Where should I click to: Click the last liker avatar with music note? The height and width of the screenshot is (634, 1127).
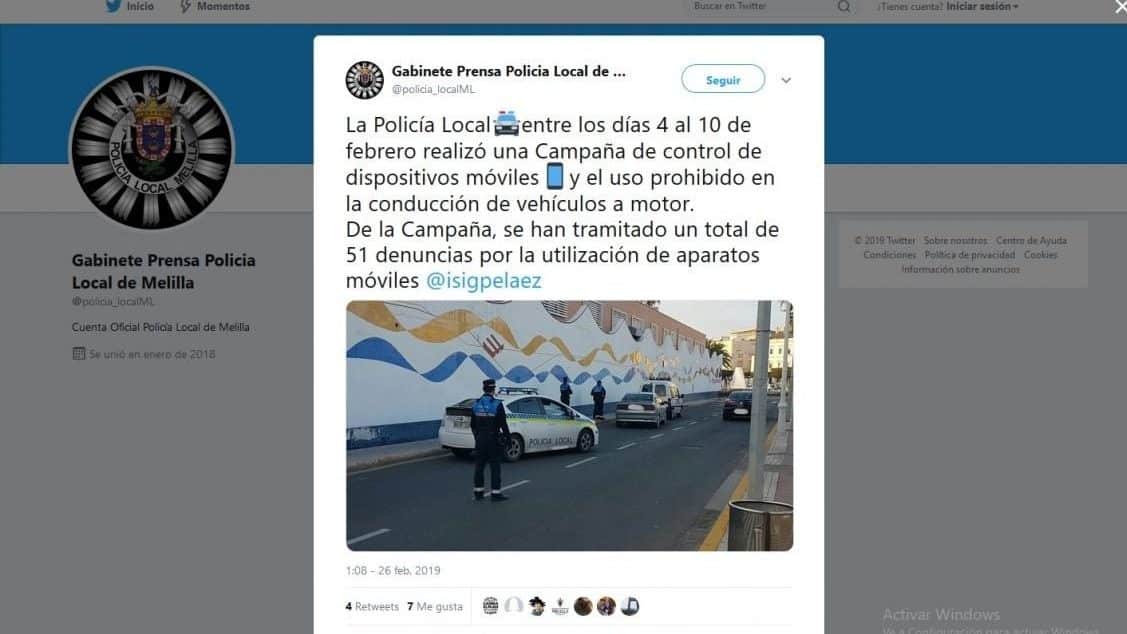coord(630,606)
